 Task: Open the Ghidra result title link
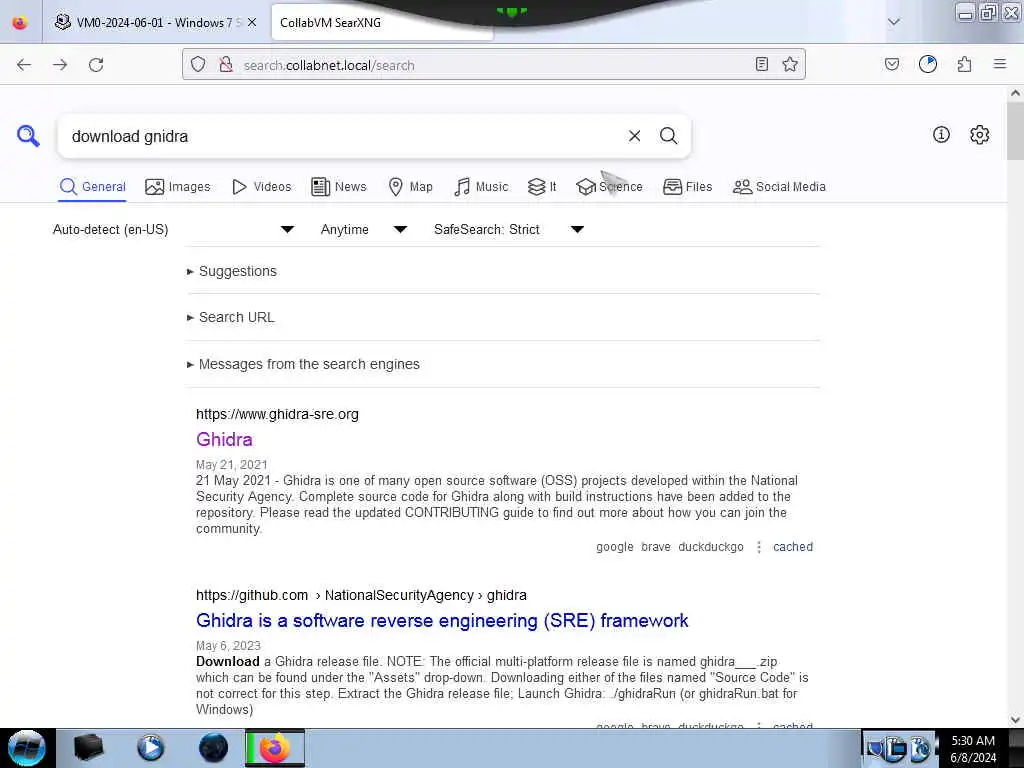224,440
